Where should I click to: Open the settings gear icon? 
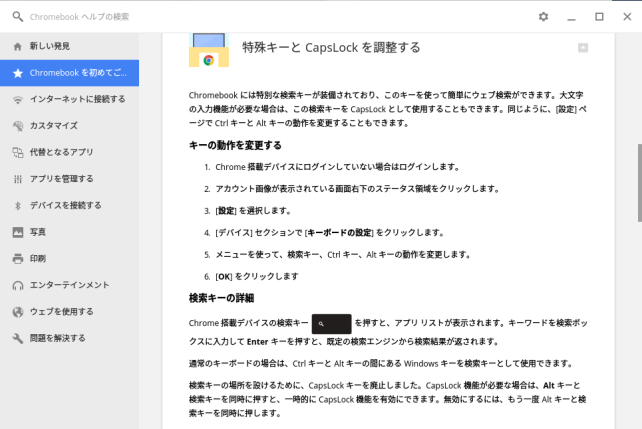click(543, 17)
